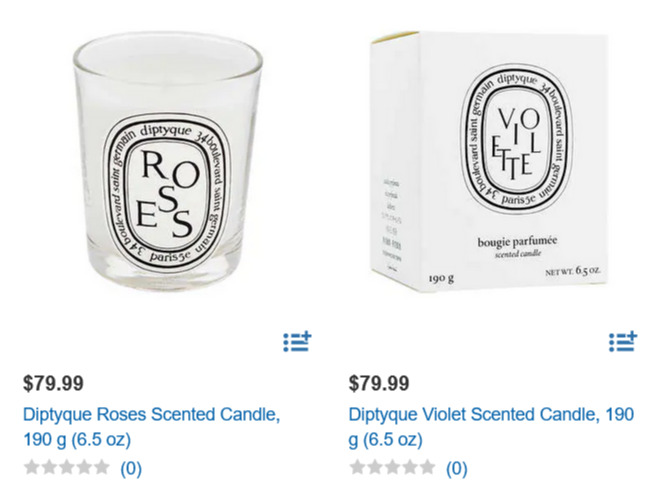Click '190 g (6.5 oz)' line of Roses title
Image resolution: width=650 pixels, height=490 pixels.
[x=77, y=439]
